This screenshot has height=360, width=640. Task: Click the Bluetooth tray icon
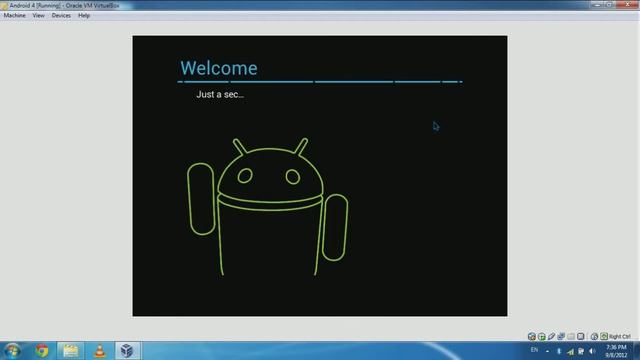tap(559, 351)
